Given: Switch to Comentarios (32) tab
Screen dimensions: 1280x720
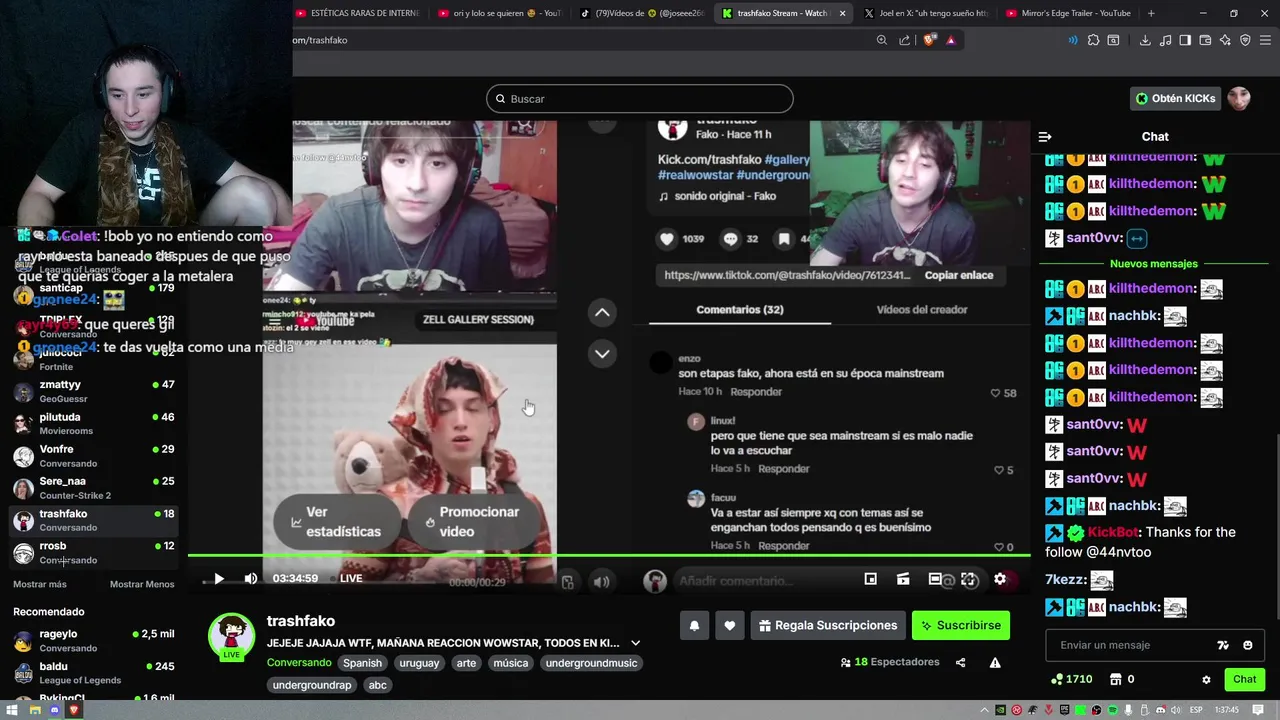Looking at the screenshot, I should pyautogui.click(x=739, y=310).
